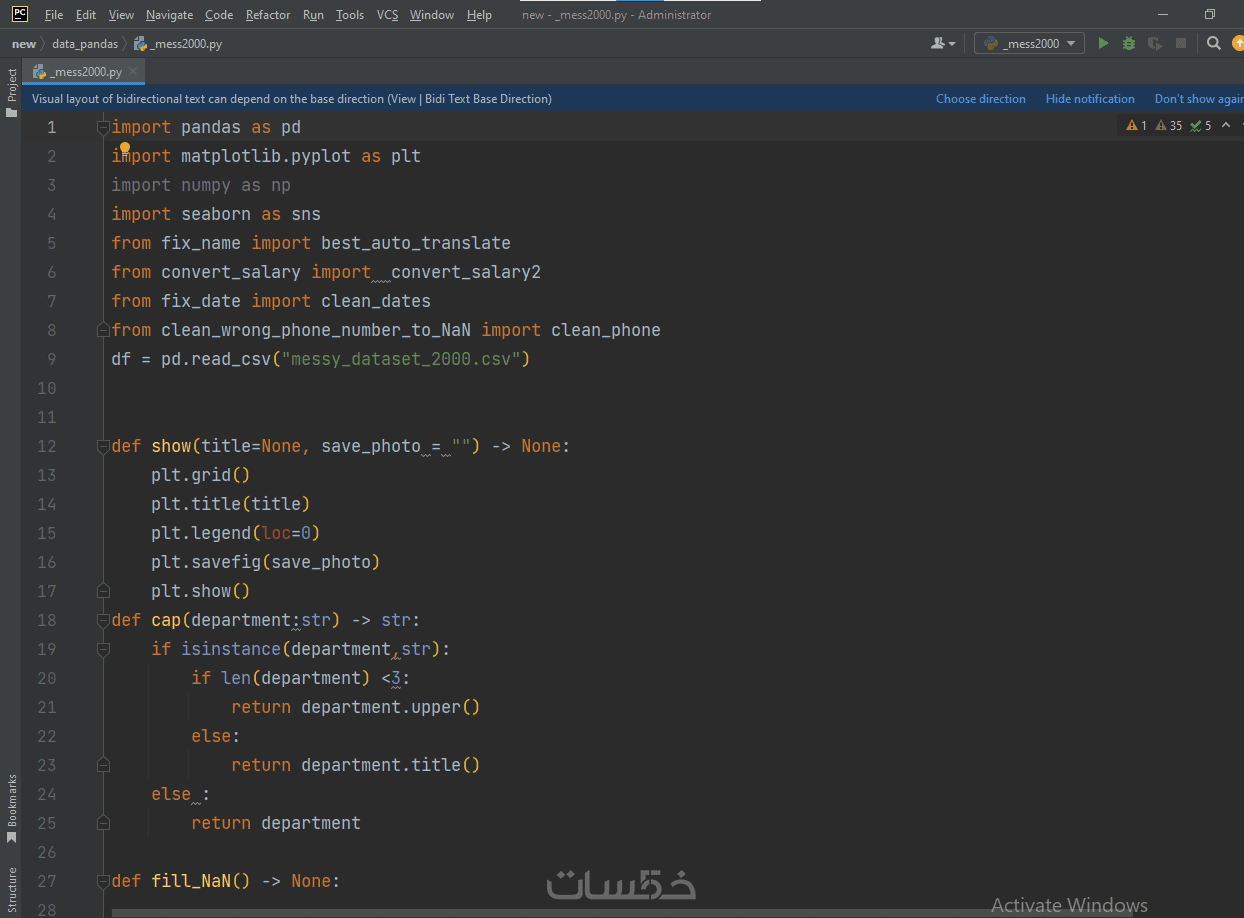
Task: Click best_auto_translate on line 5
Action: point(416,243)
